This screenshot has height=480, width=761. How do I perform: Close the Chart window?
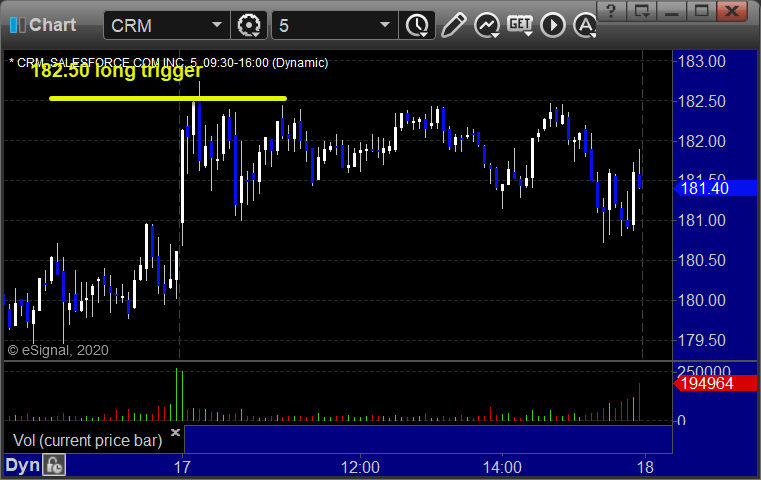pyautogui.click(x=732, y=11)
